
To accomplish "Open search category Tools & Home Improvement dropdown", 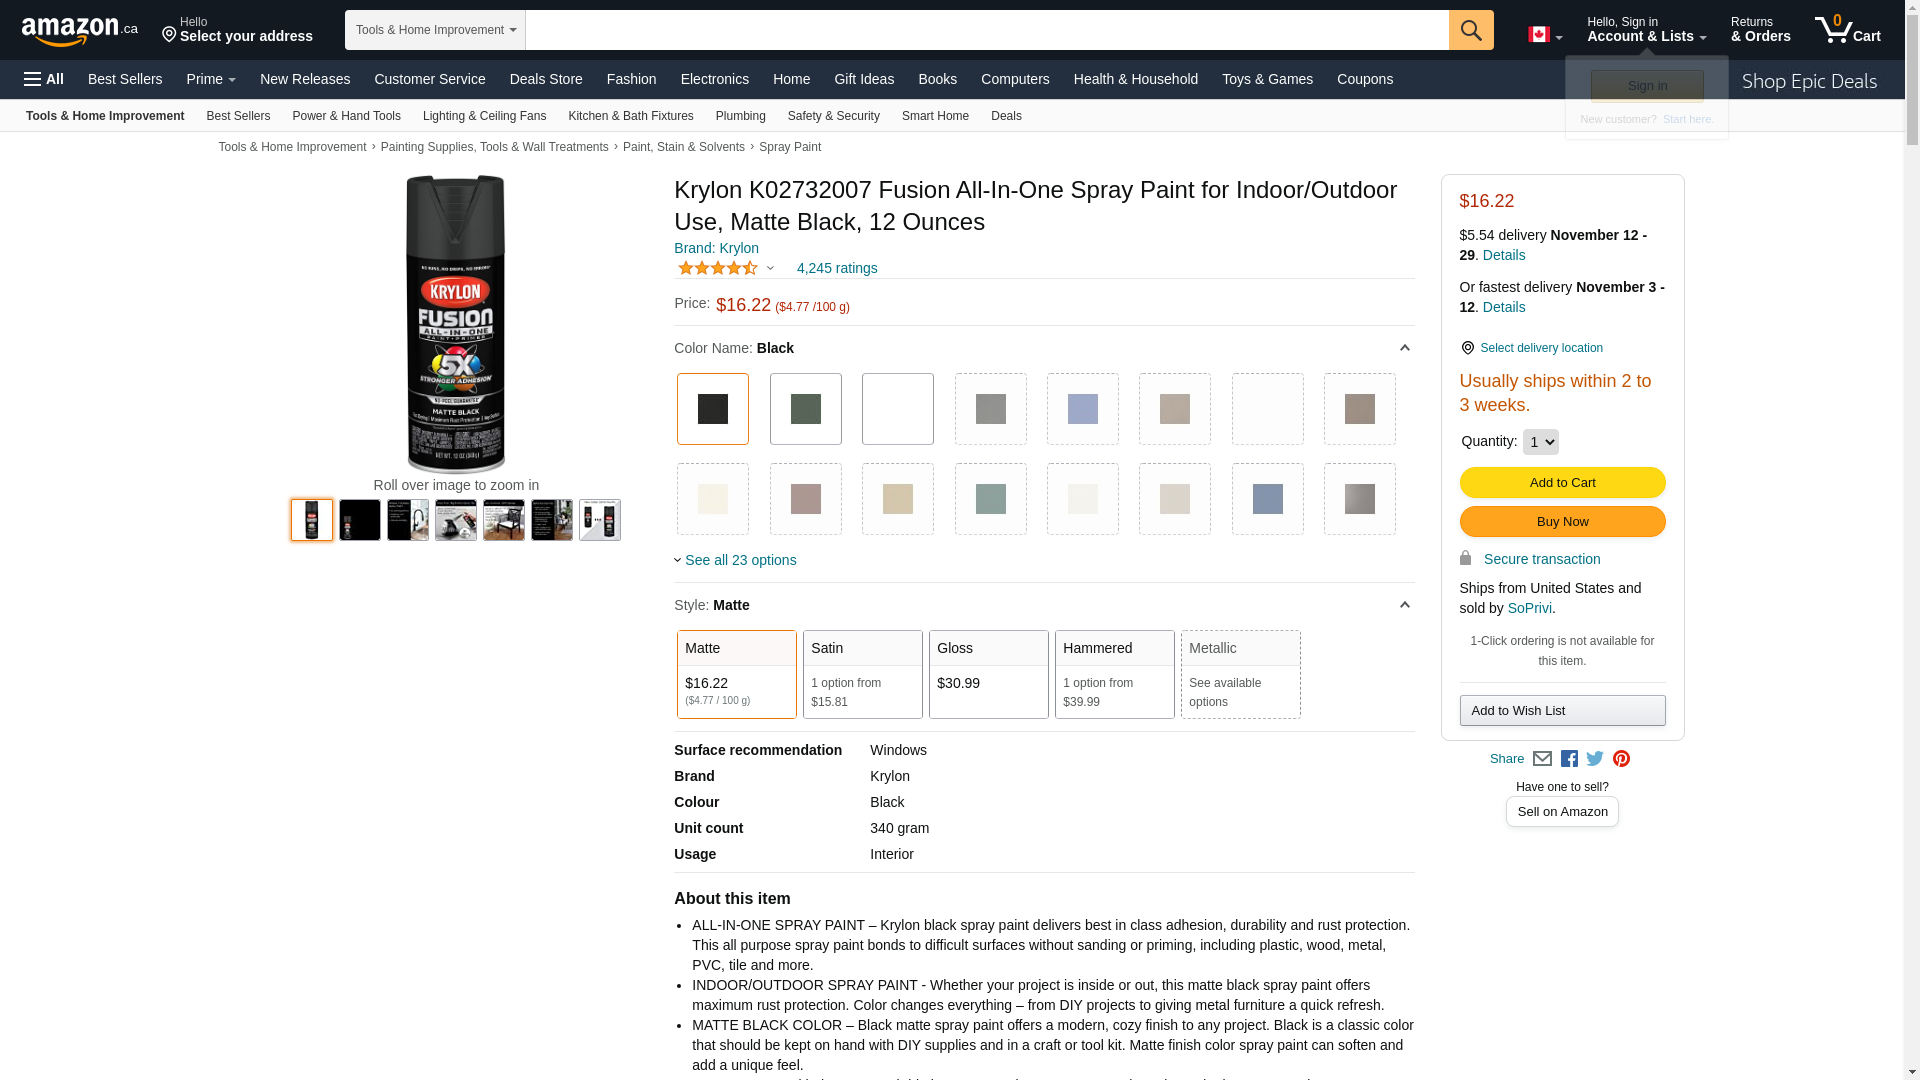I will coord(435,30).
